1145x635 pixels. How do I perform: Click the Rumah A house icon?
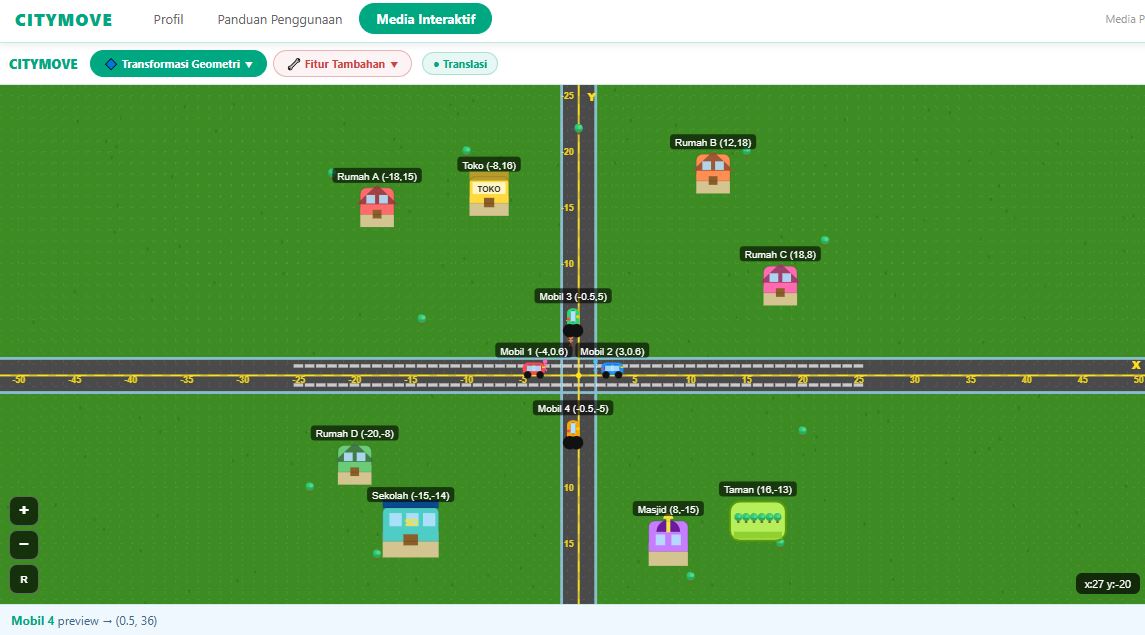377,207
